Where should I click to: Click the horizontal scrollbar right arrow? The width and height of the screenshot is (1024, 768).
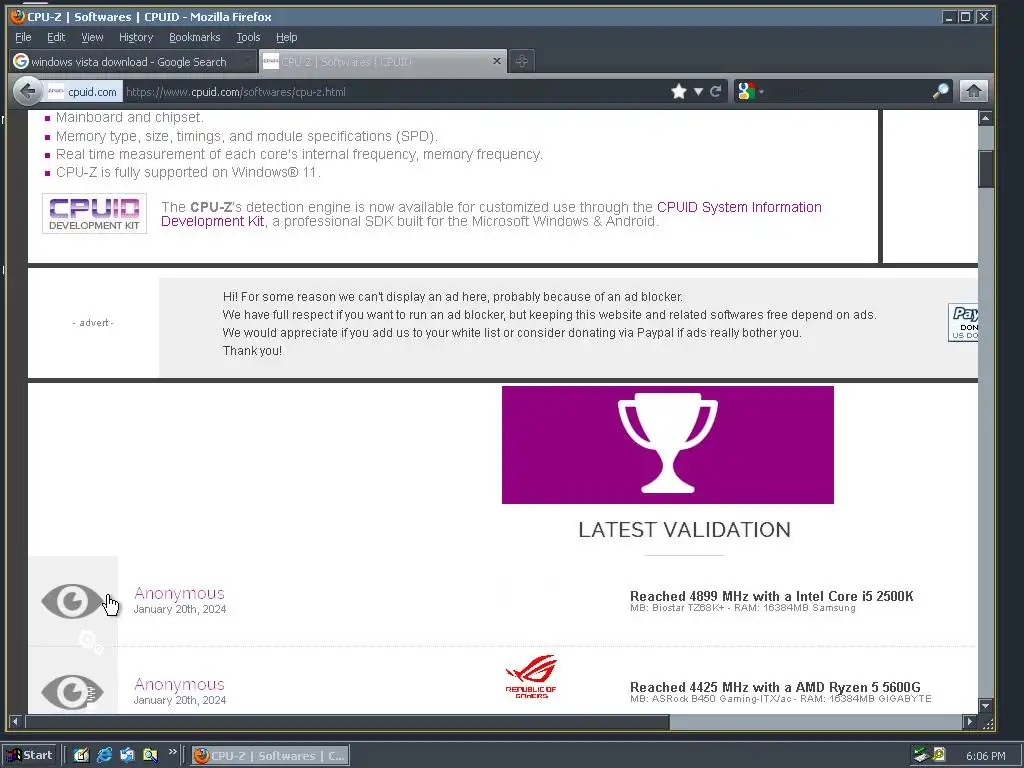pyautogui.click(x=970, y=722)
